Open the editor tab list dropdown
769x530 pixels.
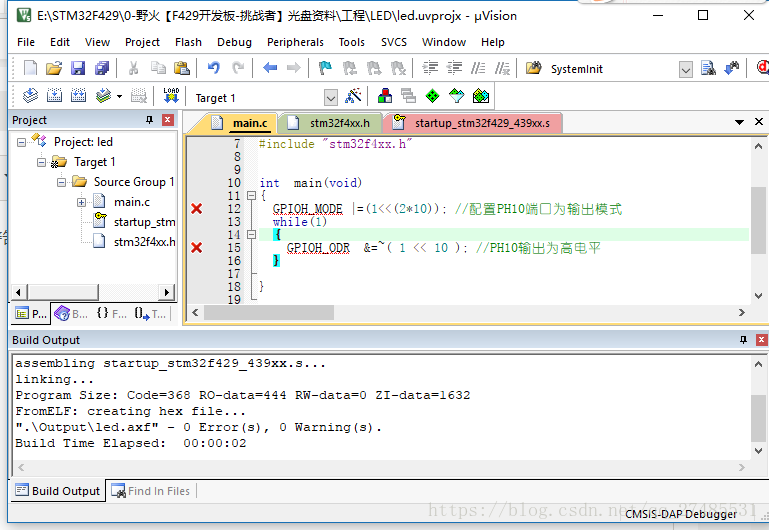point(739,122)
